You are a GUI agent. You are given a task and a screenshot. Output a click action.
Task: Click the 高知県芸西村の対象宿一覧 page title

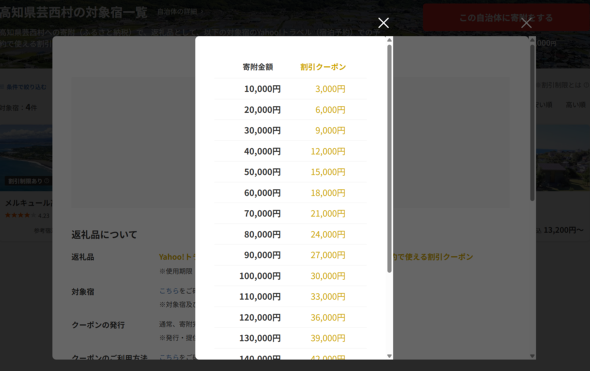(73, 13)
